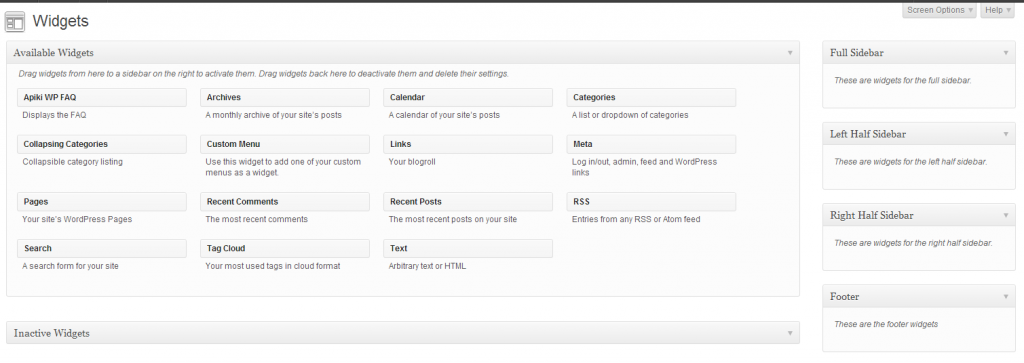The image size is (1024, 363).
Task: Collapse the Available Widgets panel arrow
Action: (790, 53)
